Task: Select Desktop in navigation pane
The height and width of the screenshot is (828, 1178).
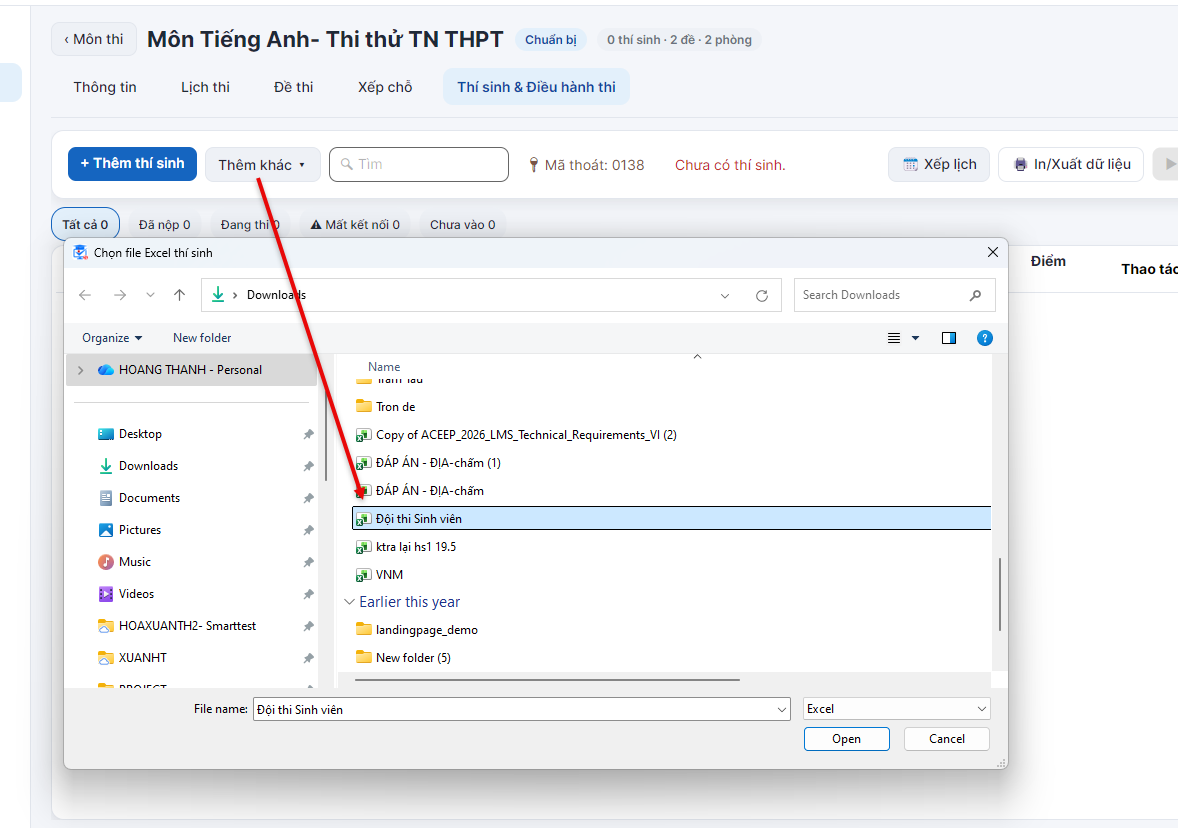Action: (140, 434)
